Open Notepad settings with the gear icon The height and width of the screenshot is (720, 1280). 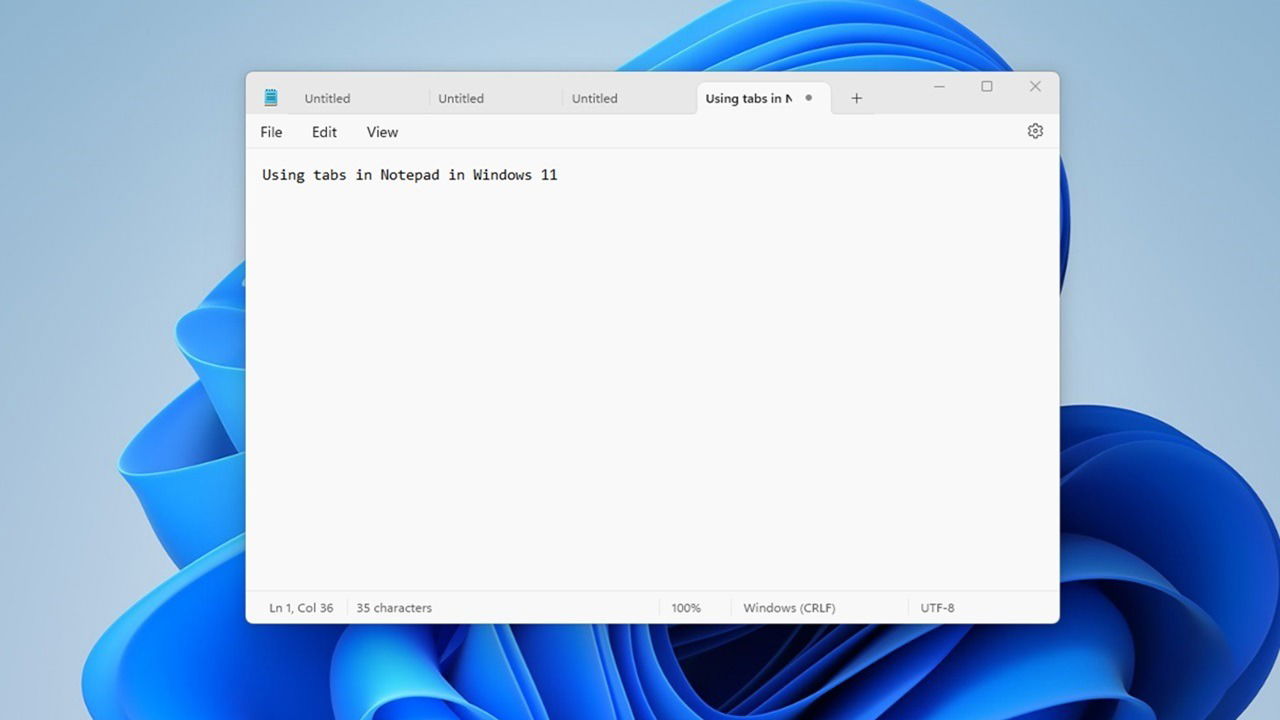click(1035, 130)
